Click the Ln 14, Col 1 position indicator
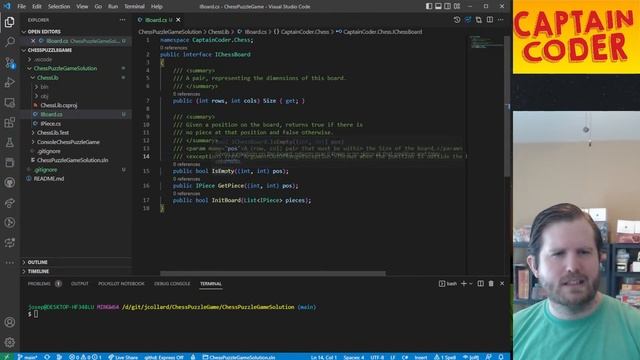The height and width of the screenshot is (360, 640). click(324, 357)
